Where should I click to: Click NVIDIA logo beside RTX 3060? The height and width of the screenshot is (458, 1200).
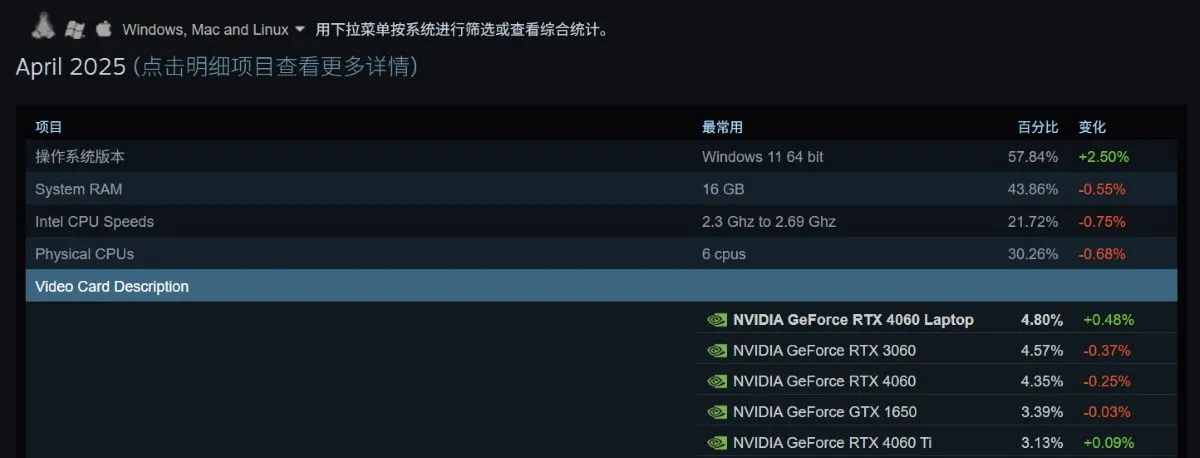coord(717,351)
